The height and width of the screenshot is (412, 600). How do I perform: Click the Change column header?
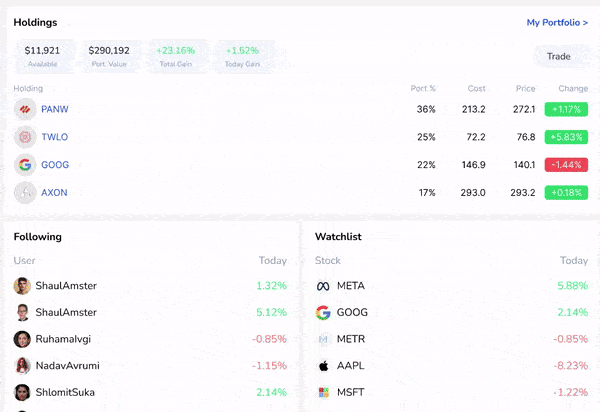573,88
